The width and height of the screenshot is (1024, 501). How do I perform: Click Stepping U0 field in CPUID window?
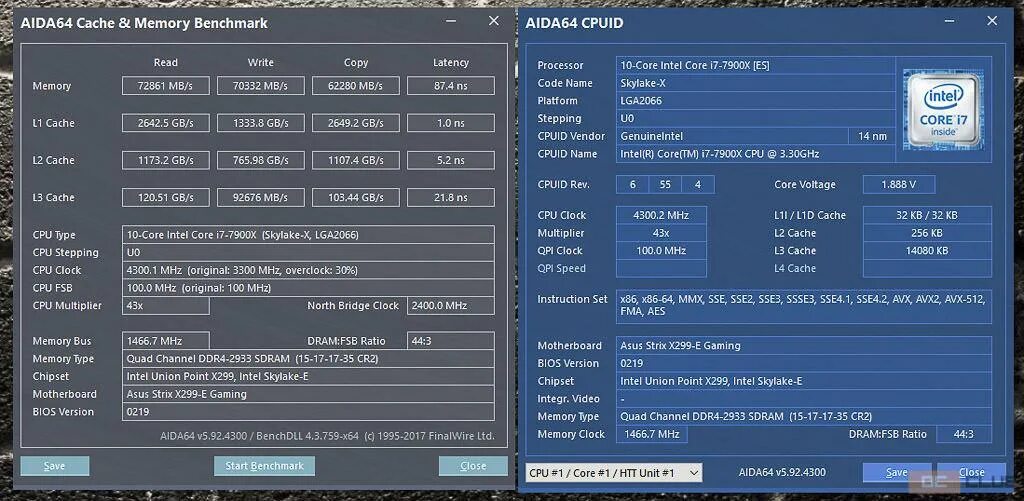pos(756,118)
